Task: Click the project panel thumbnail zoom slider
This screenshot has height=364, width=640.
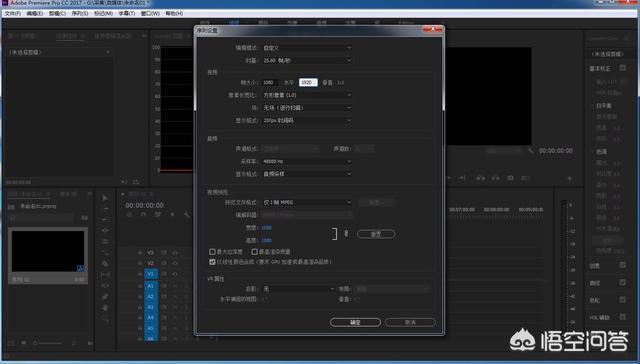Action: coord(48,344)
